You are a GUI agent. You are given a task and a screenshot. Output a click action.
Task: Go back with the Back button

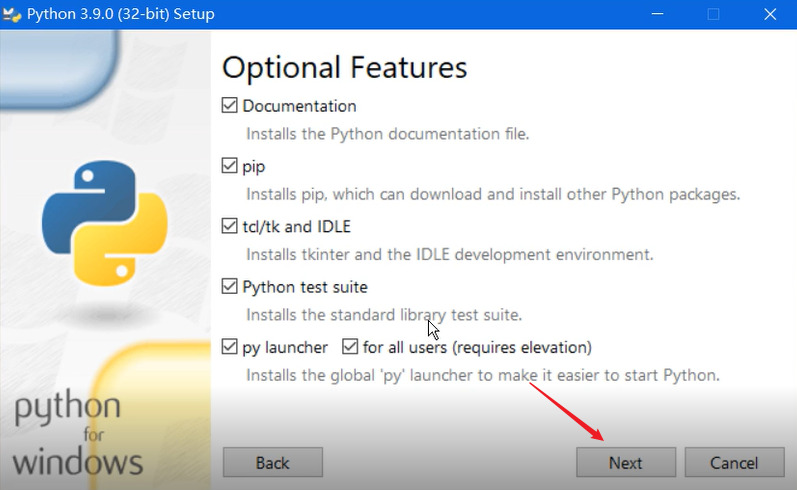(x=272, y=463)
